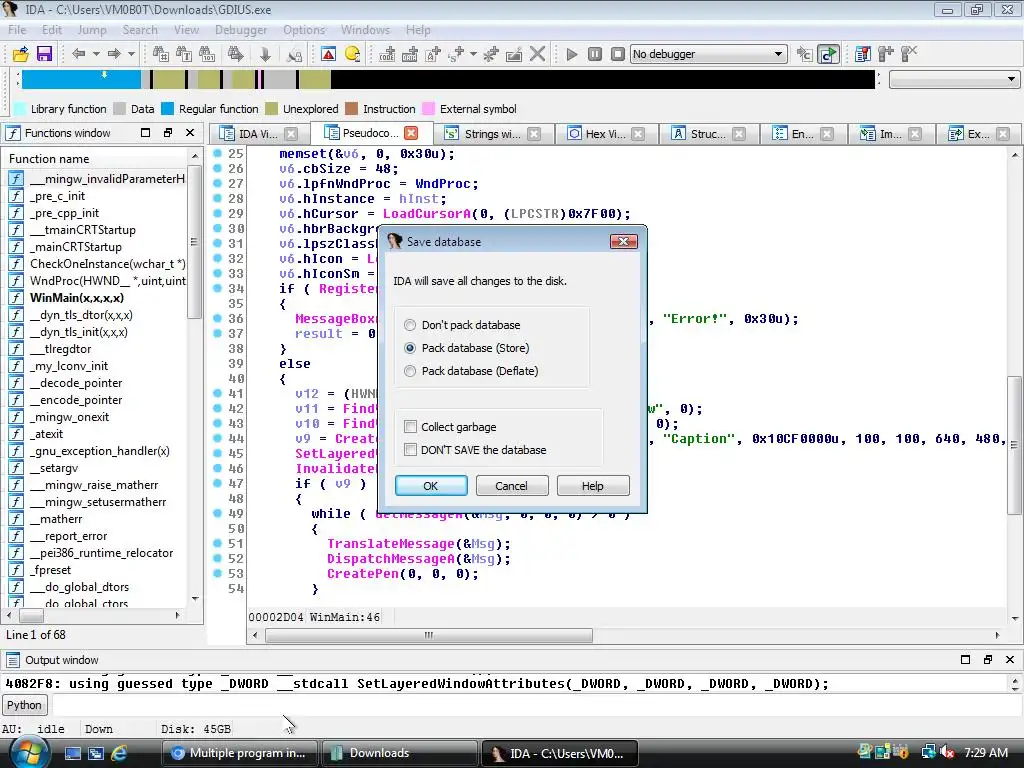
Task: Click the X undefine toolbar icon
Action: (x=537, y=54)
